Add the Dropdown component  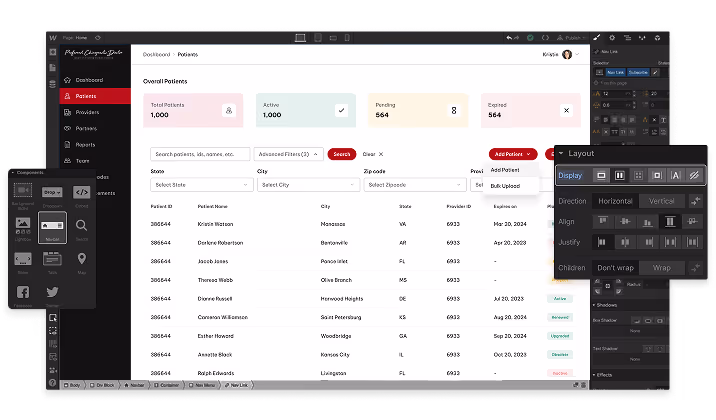(x=52, y=195)
